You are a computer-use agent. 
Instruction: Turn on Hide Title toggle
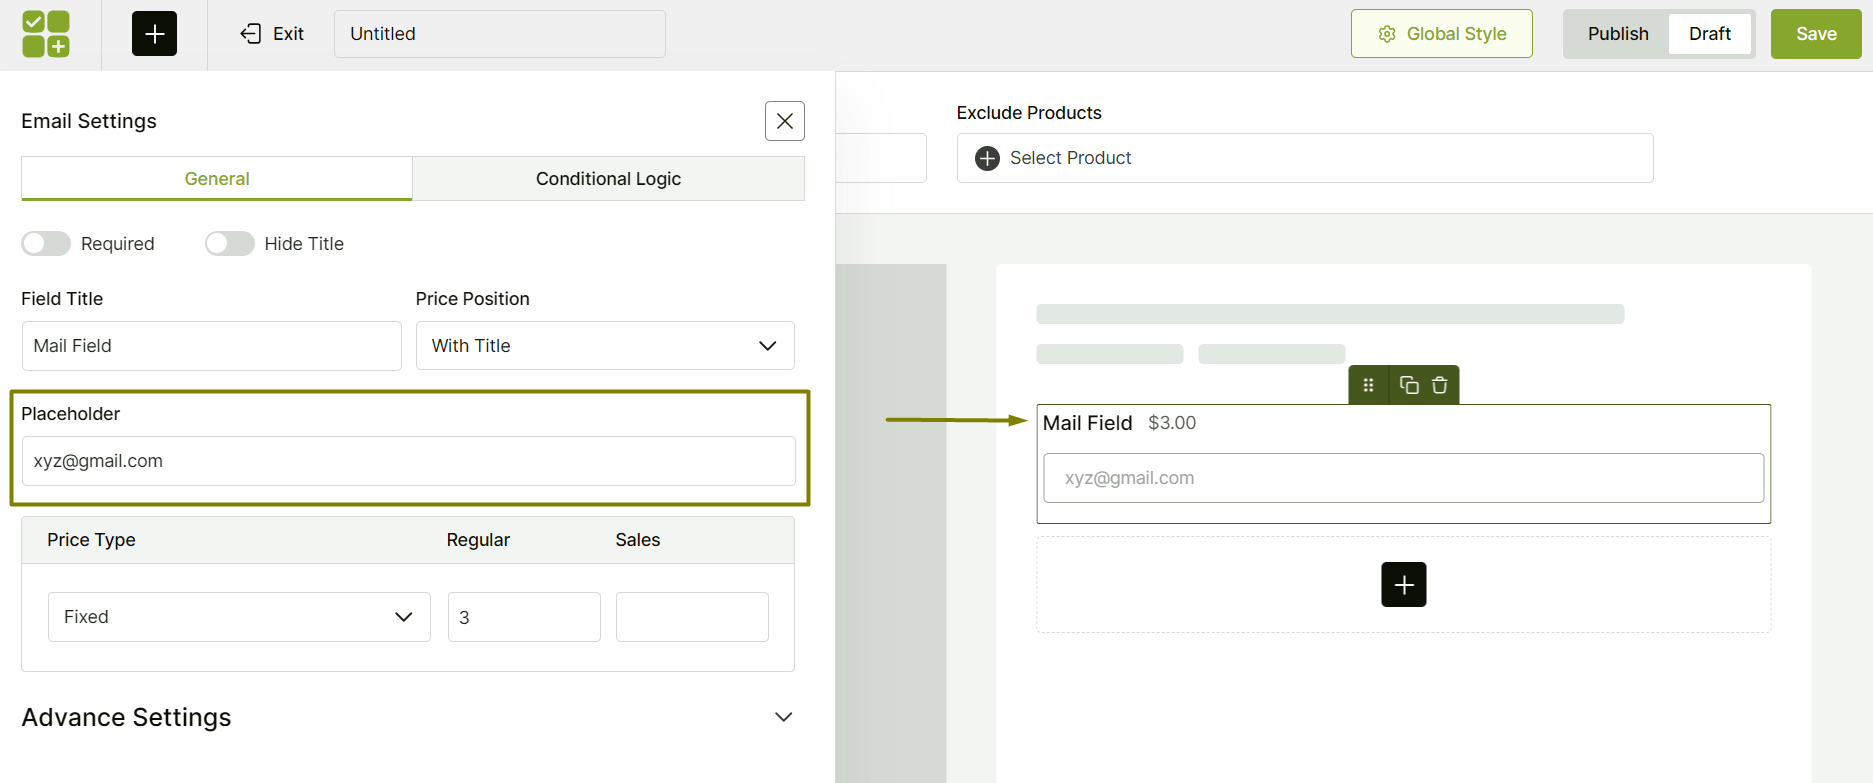[x=230, y=244]
